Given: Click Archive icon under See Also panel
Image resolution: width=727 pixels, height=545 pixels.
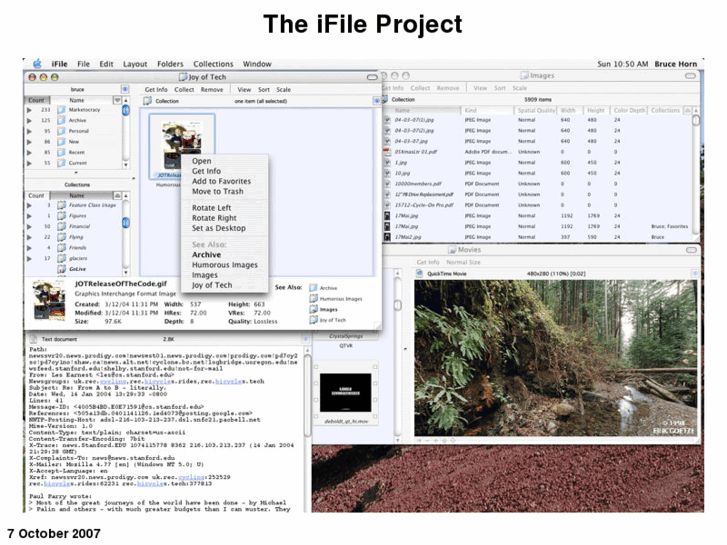Looking at the screenshot, I should pyautogui.click(x=313, y=288).
